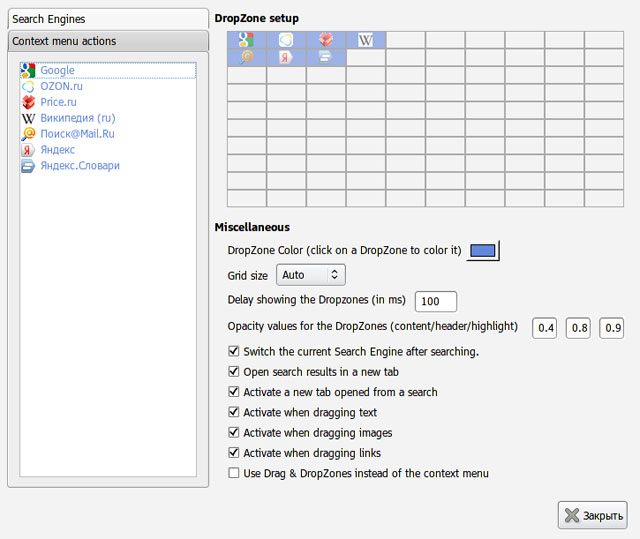The height and width of the screenshot is (539, 640).
Task: Select the Yandex DropZone cell in the grid
Action: tap(286, 58)
